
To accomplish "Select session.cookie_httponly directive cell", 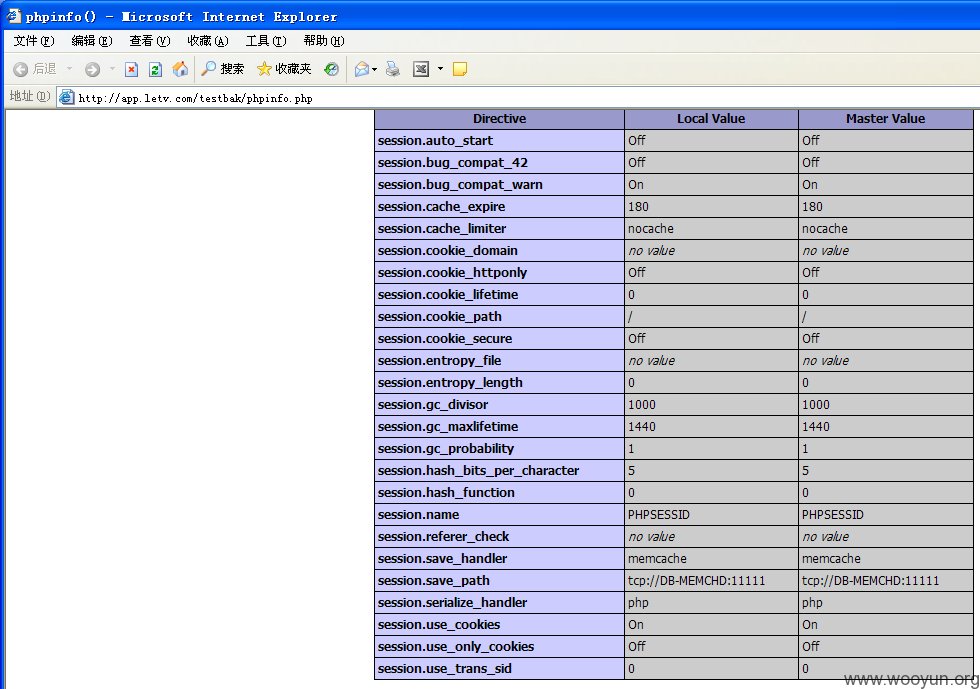I will pos(499,273).
